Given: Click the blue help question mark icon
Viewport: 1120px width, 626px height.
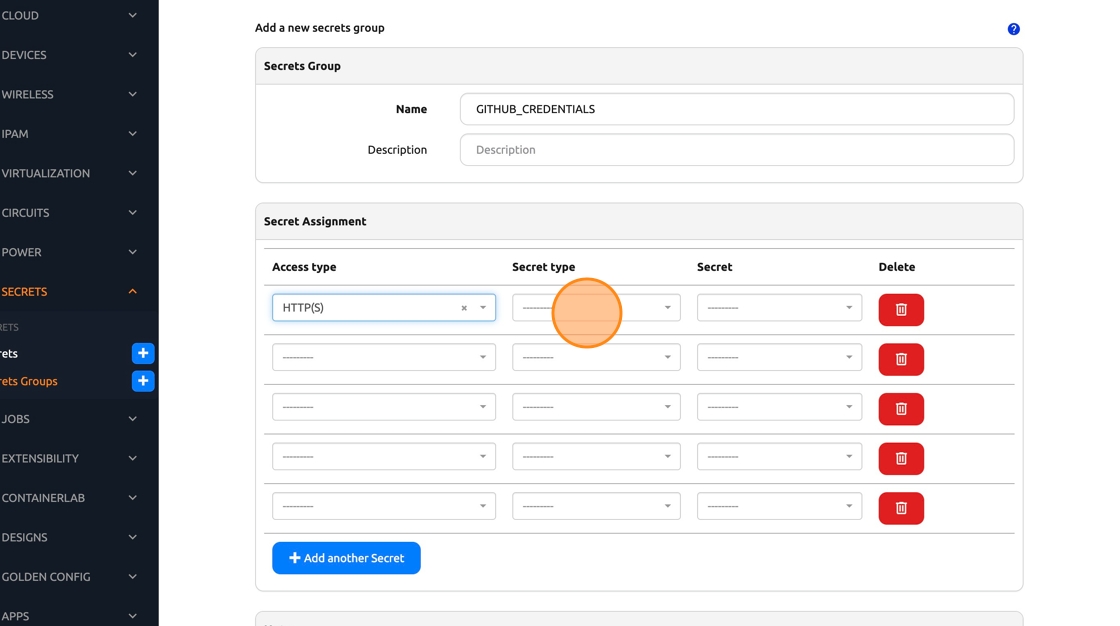Looking at the screenshot, I should click(1013, 29).
